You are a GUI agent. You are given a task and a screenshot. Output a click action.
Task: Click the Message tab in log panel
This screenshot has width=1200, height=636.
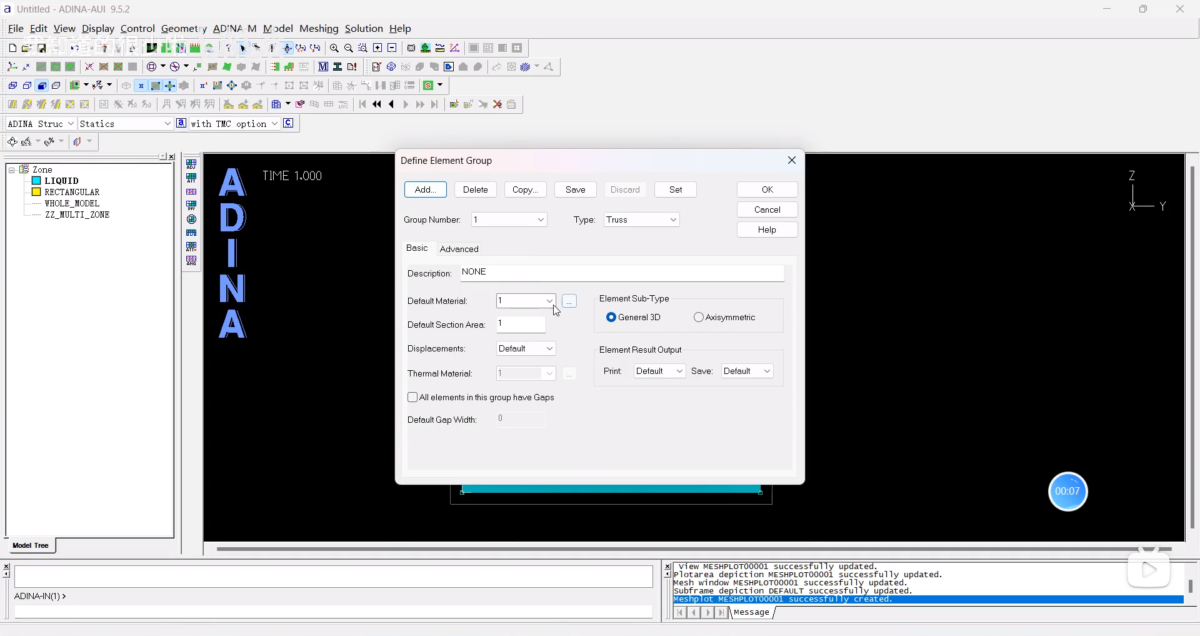(751, 612)
